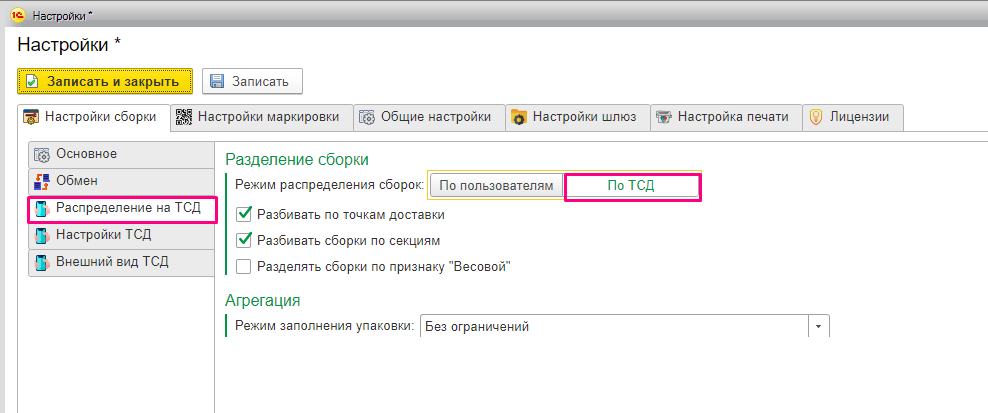Click the floppy disk icon on Записать
The image size is (988, 413).
[x=217, y=81]
